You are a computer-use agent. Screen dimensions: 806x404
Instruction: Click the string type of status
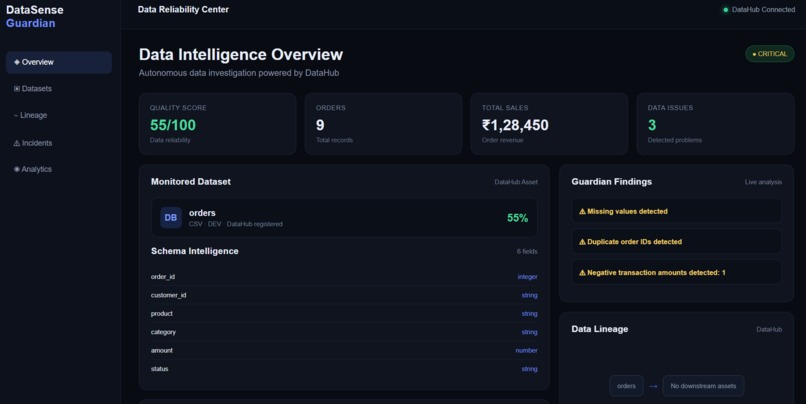(529, 369)
